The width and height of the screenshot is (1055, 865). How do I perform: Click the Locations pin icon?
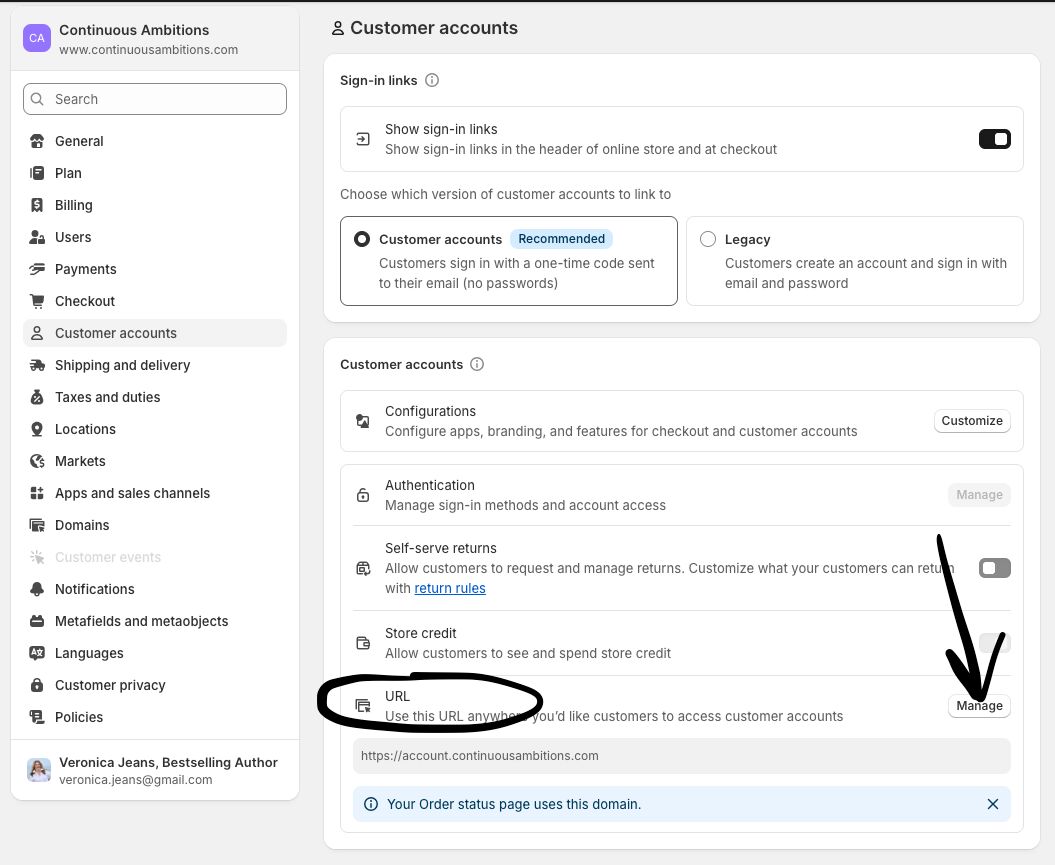click(x=37, y=429)
